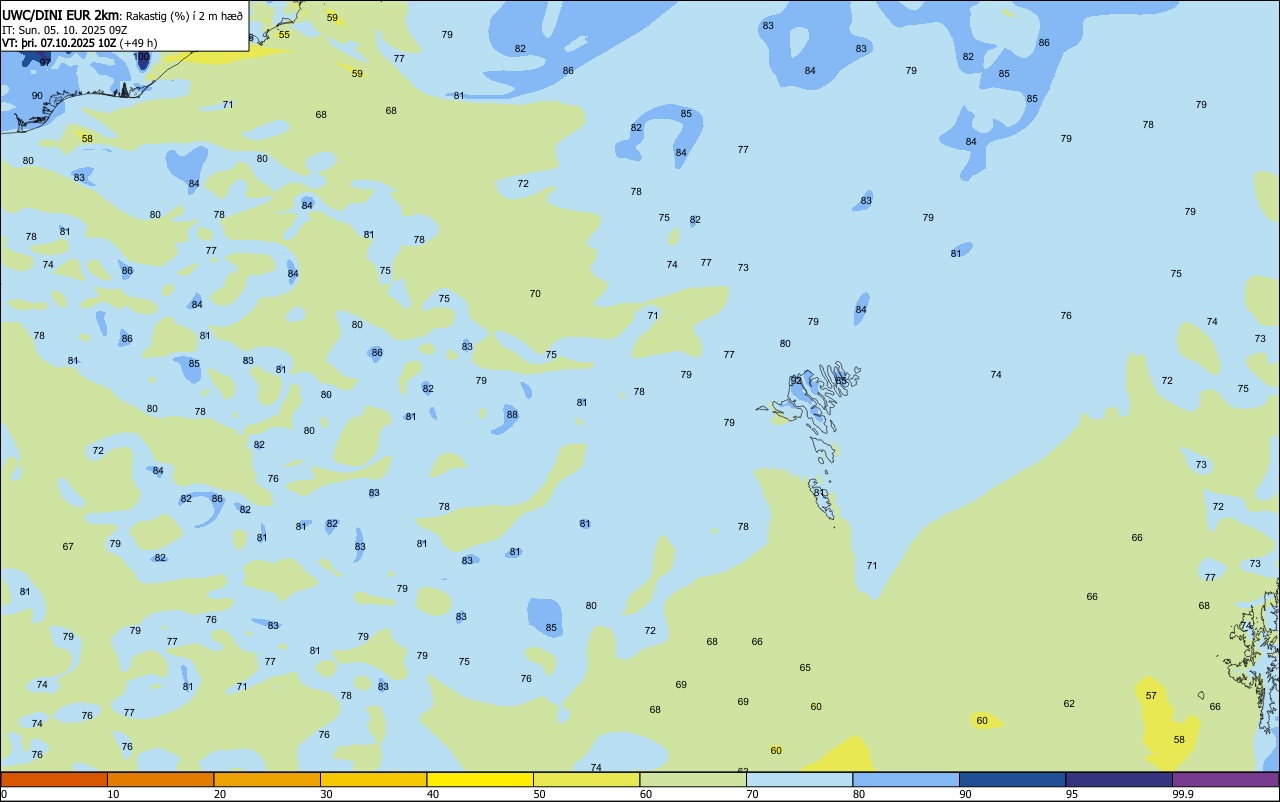Screen dimensions: 1280x802
Task: Select the purple legend swatch after 99.9
Action: pos(1225,779)
